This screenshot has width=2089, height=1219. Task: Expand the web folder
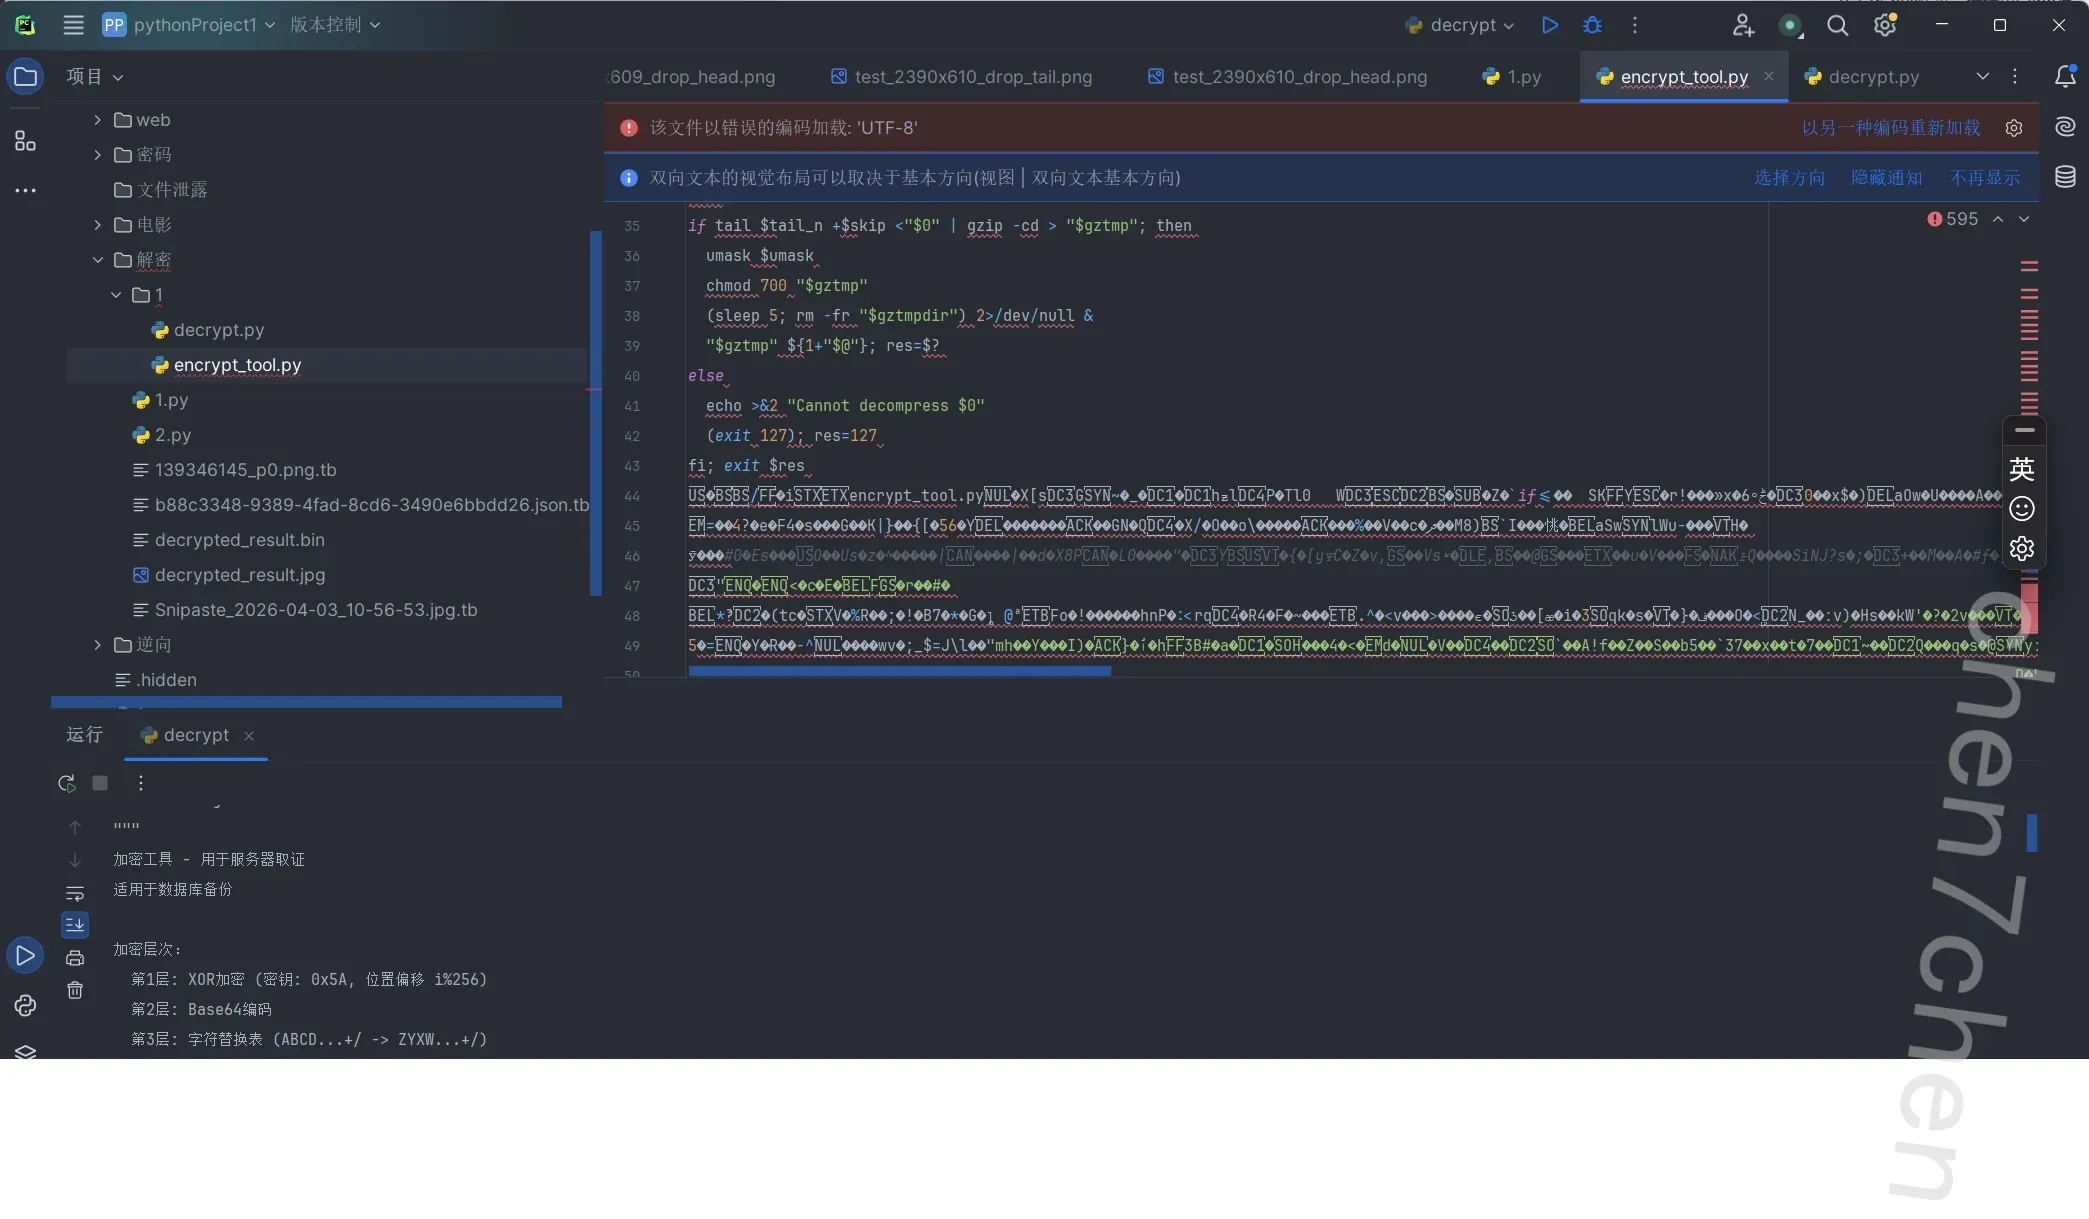point(97,120)
